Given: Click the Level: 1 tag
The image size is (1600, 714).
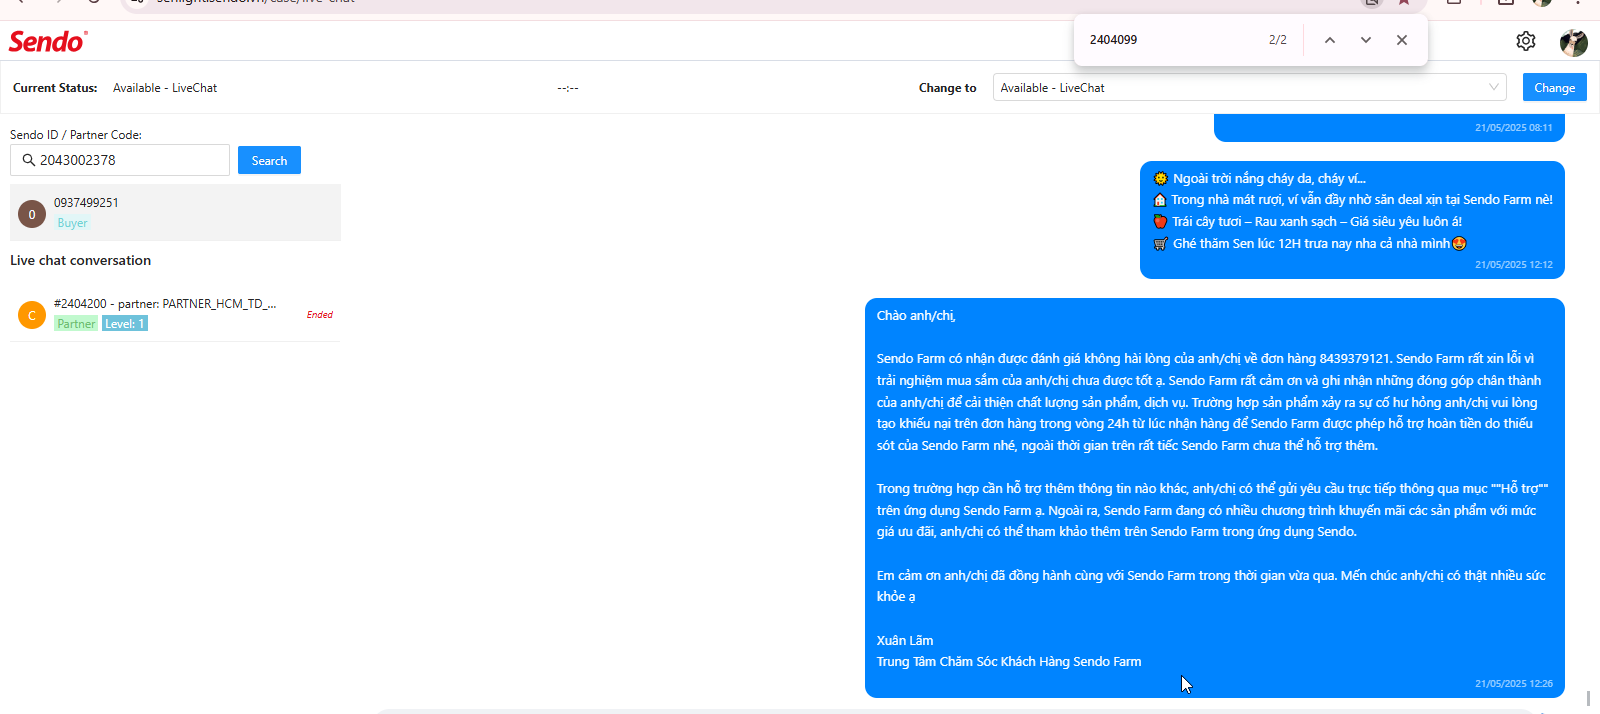Looking at the screenshot, I should click(x=125, y=324).
